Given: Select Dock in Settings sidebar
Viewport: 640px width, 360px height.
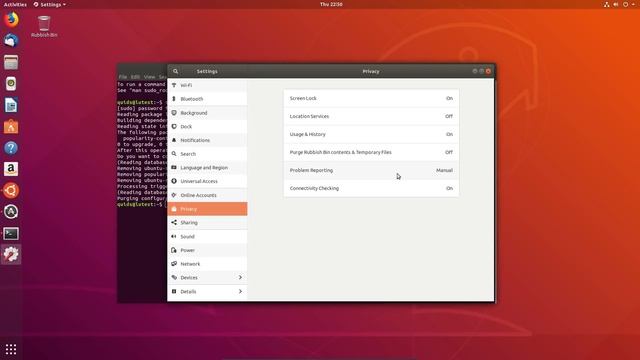Looking at the screenshot, I should (207, 127).
